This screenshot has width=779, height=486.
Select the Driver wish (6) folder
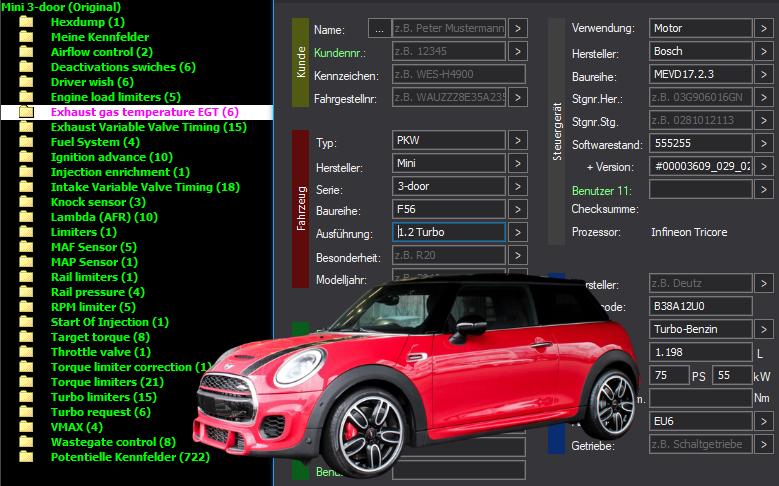[92, 82]
